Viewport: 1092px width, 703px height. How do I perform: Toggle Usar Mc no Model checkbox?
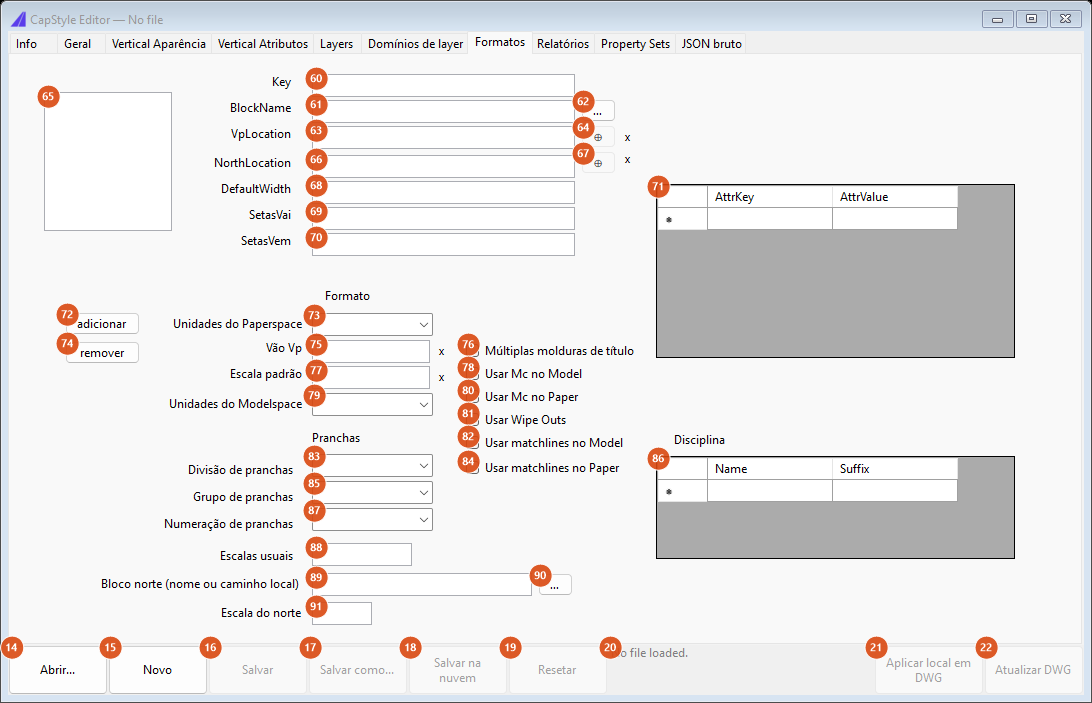pos(473,374)
